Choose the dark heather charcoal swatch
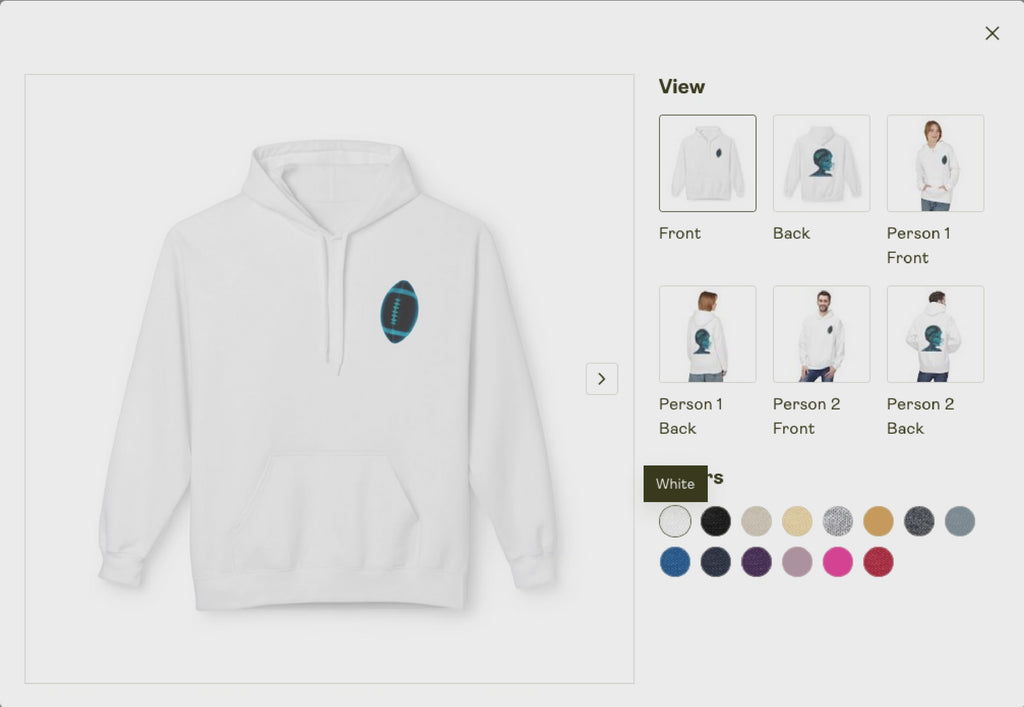The image size is (1024, 707). pyautogui.click(x=919, y=521)
